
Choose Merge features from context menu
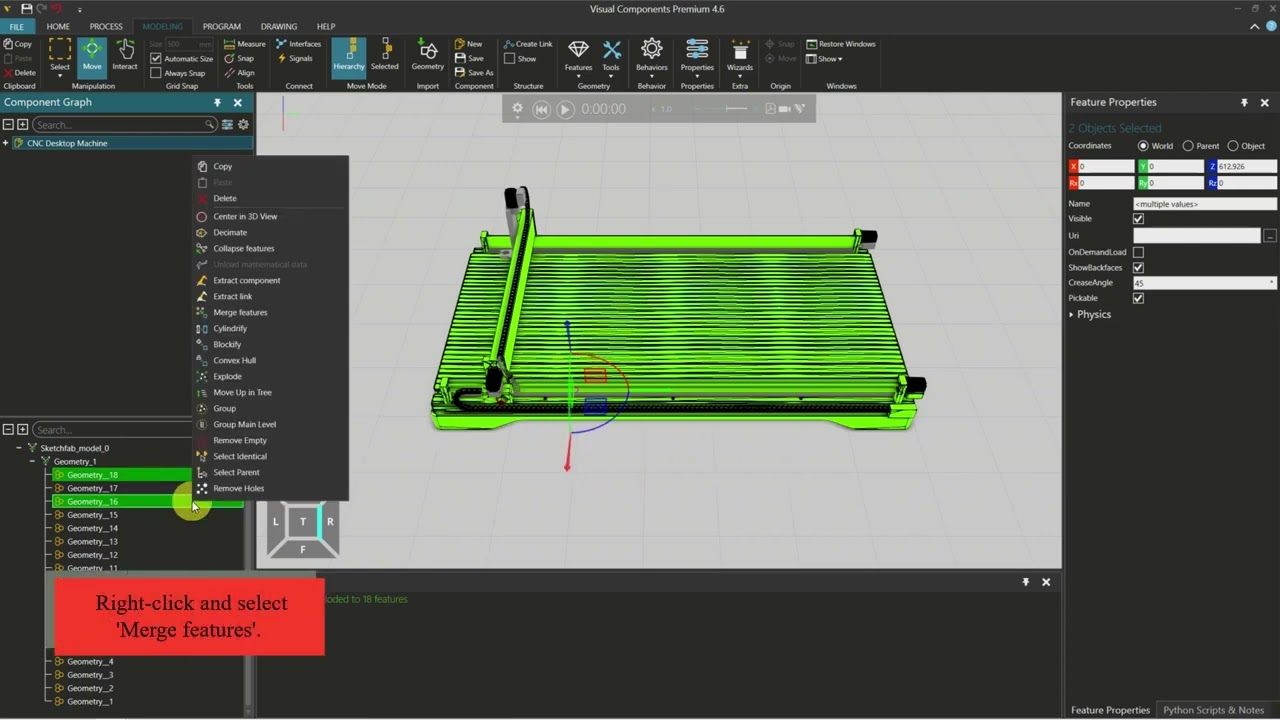point(240,312)
